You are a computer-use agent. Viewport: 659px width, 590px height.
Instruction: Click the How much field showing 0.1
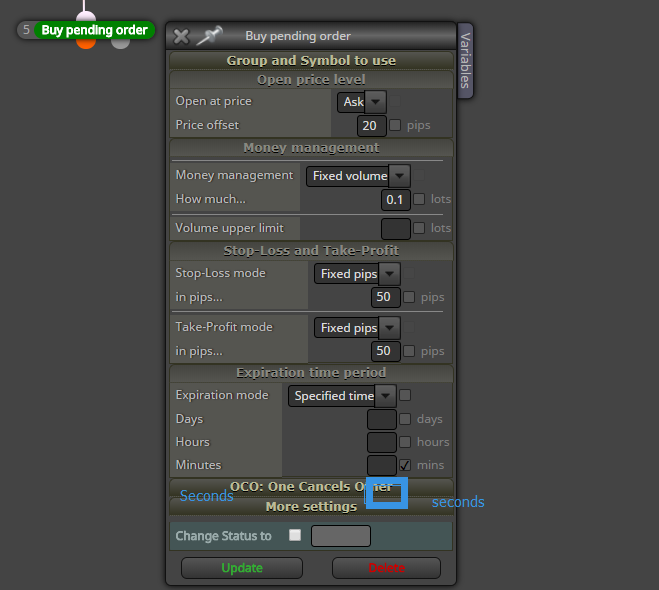coord(395,200)
